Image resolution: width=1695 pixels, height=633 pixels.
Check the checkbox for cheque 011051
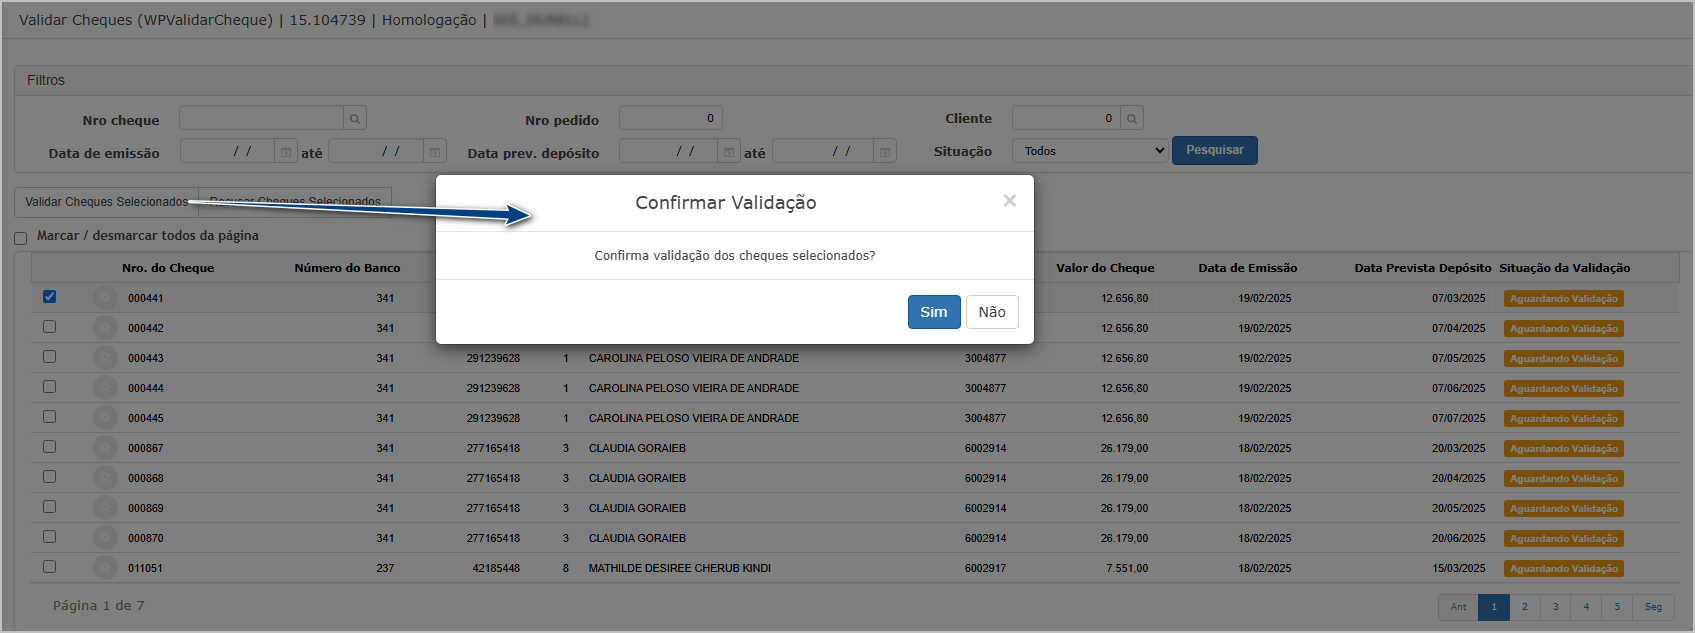[50, 567]
